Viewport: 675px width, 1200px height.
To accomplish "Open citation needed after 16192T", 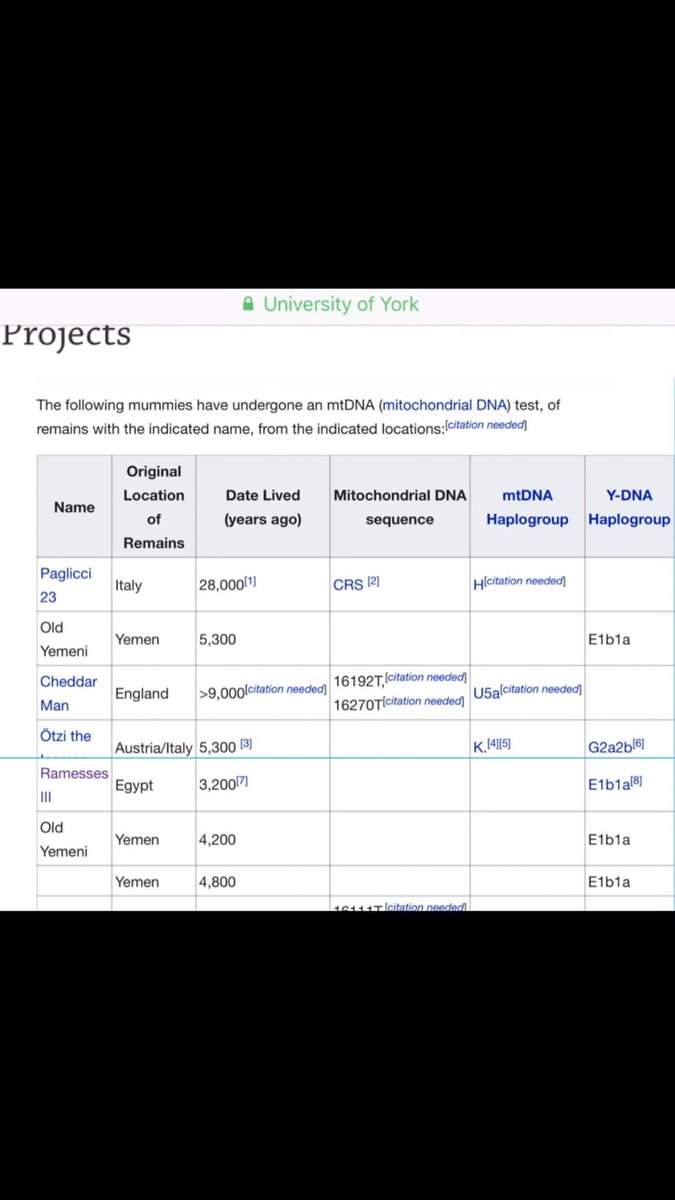I will click(426, 678).
